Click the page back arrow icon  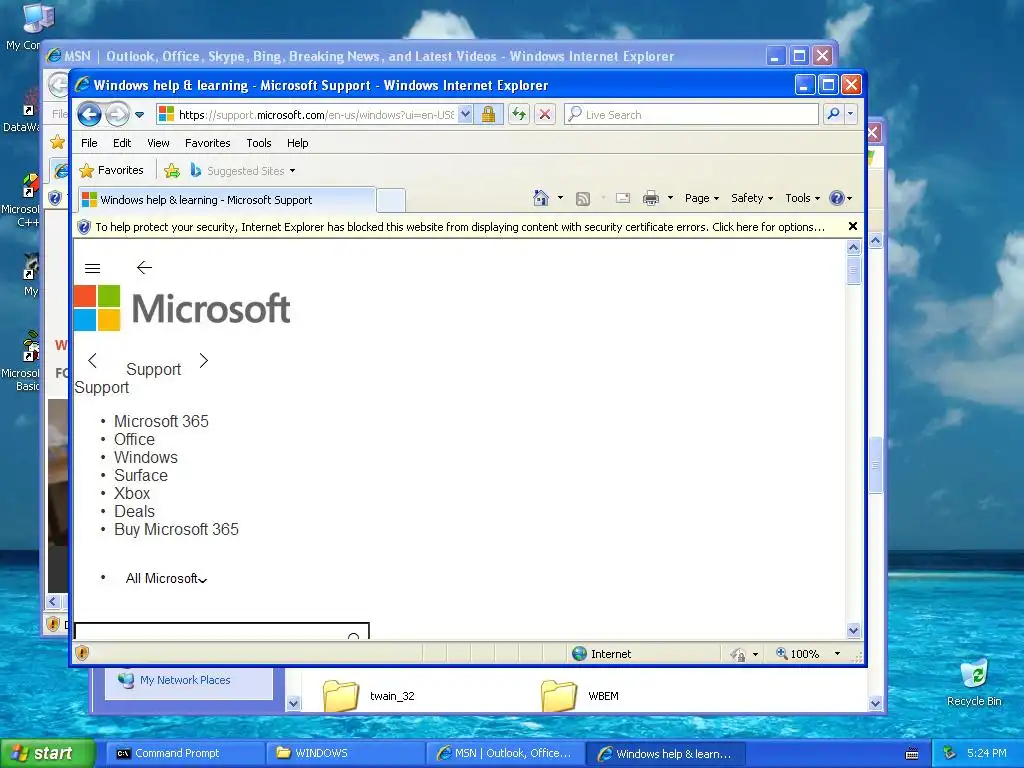(144, 267)
